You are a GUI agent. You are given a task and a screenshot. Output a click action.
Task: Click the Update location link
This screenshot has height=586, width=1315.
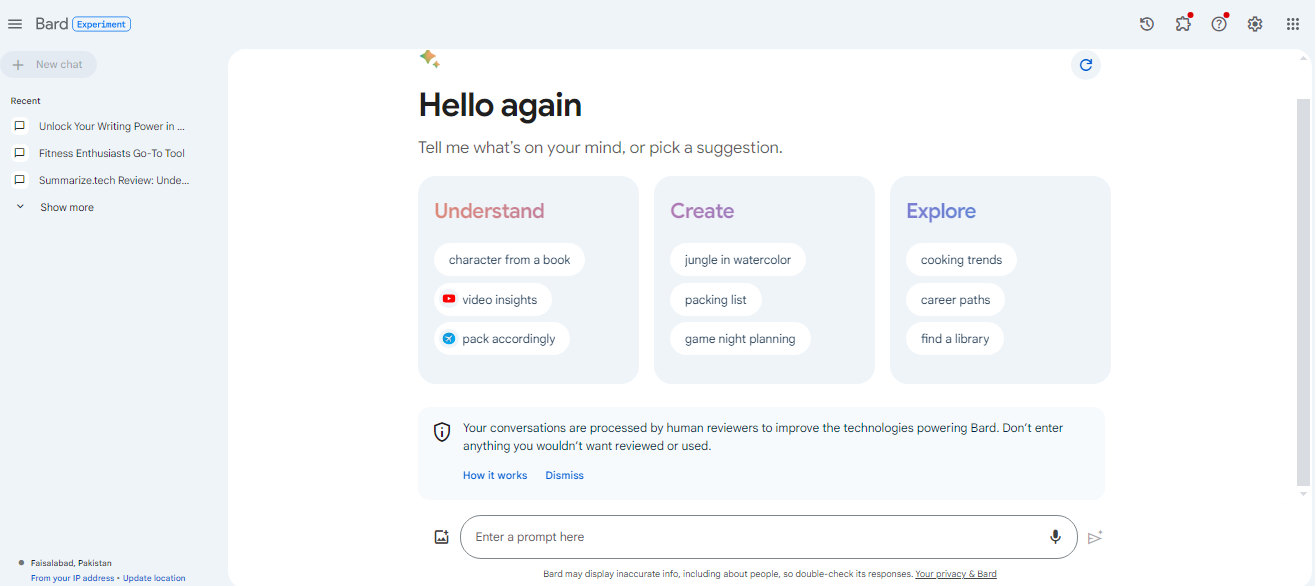coord(154,578)
